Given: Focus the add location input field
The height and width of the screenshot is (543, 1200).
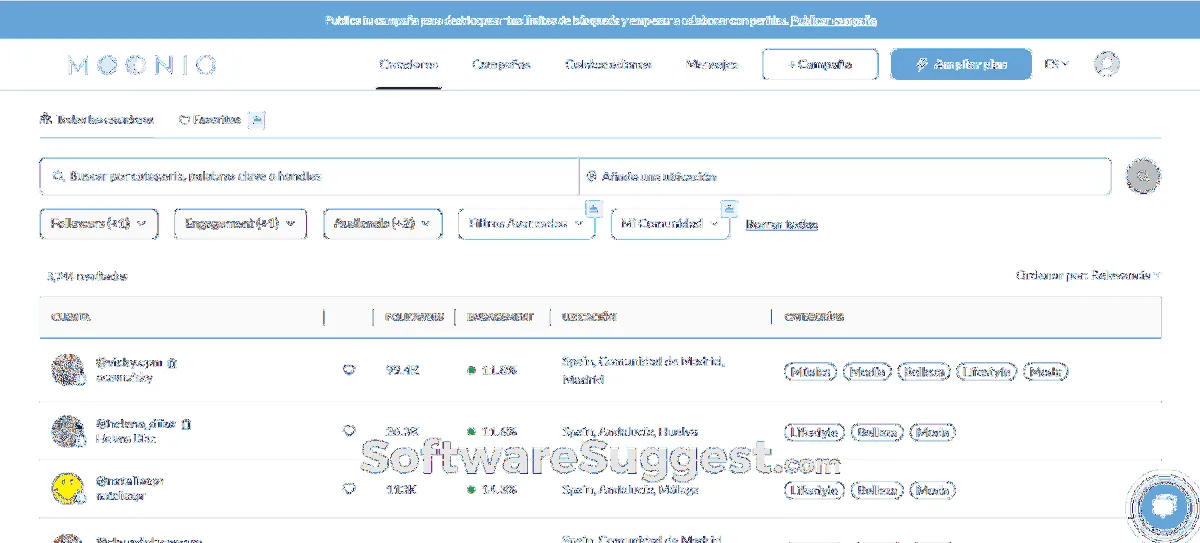Looking at the screenshot, I should click(x=845, y=176).
